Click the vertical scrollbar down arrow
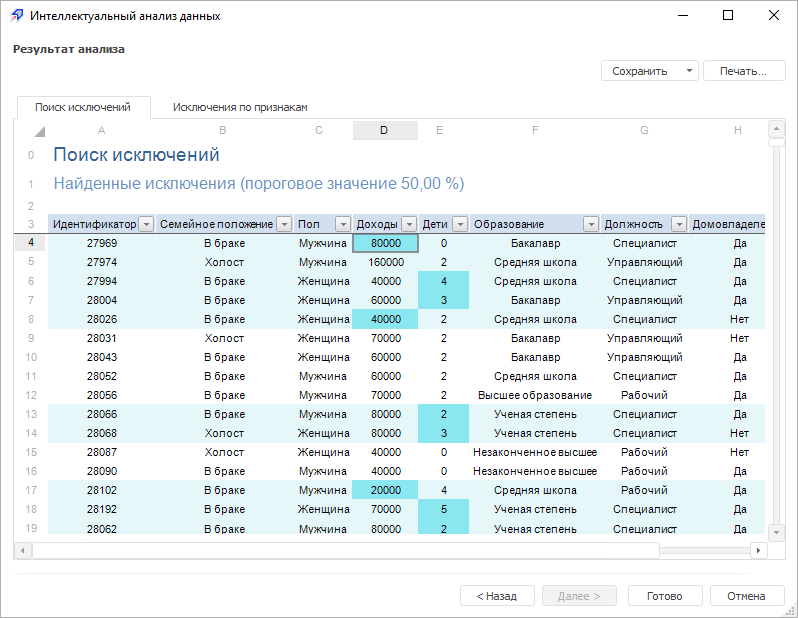798x618 pixels. (x=775, y=531)
